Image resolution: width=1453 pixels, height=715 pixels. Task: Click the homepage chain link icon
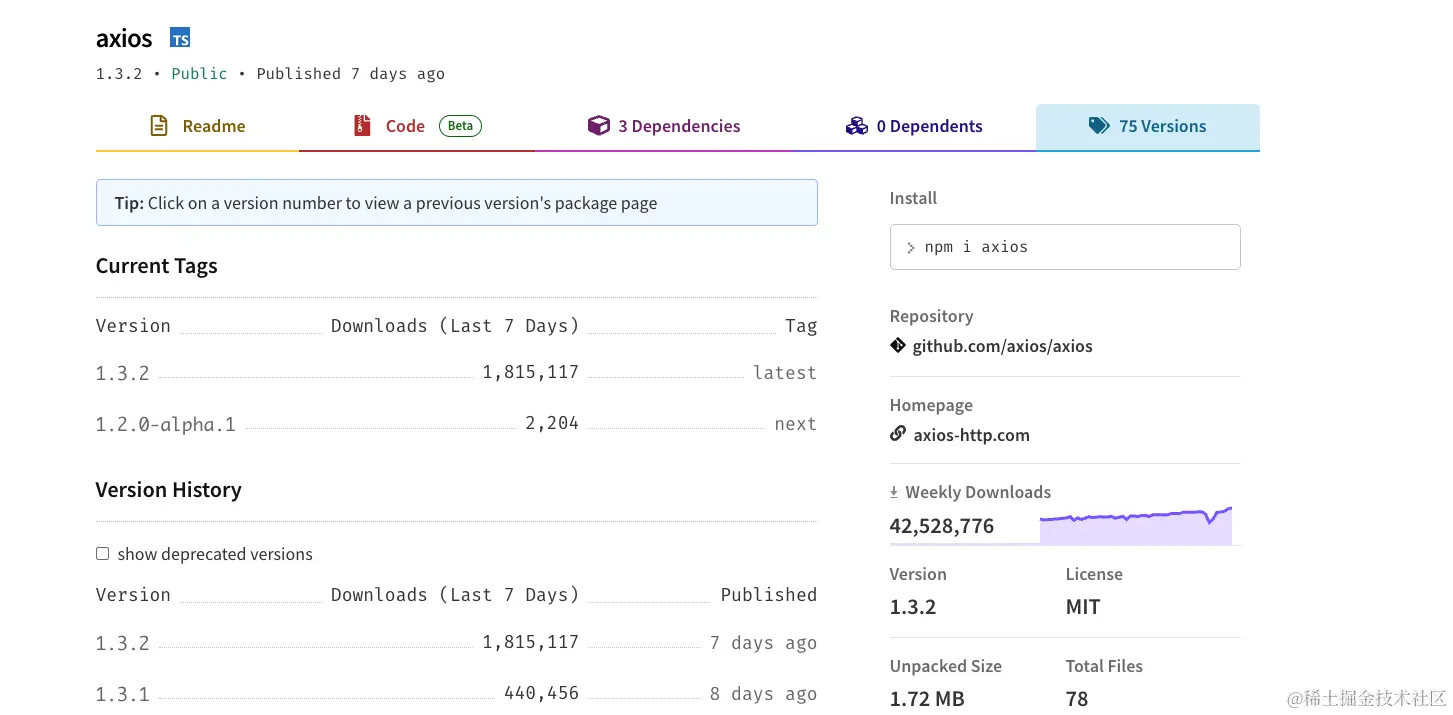coord(898,434)
